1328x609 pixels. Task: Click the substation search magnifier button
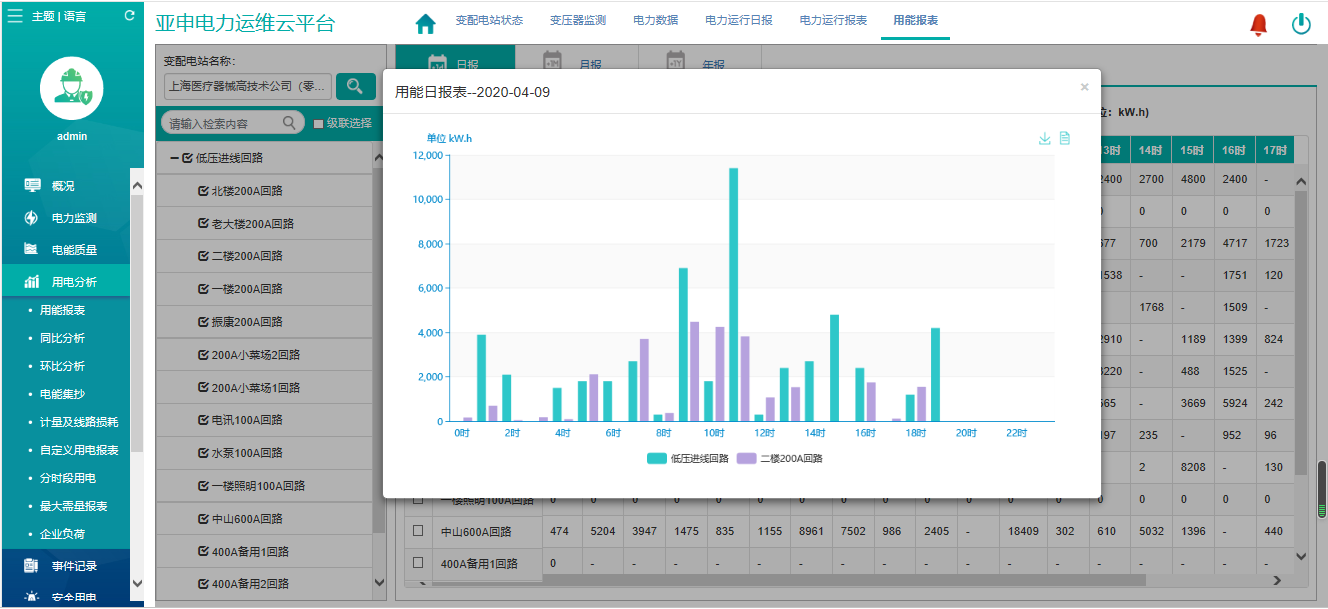355,87
